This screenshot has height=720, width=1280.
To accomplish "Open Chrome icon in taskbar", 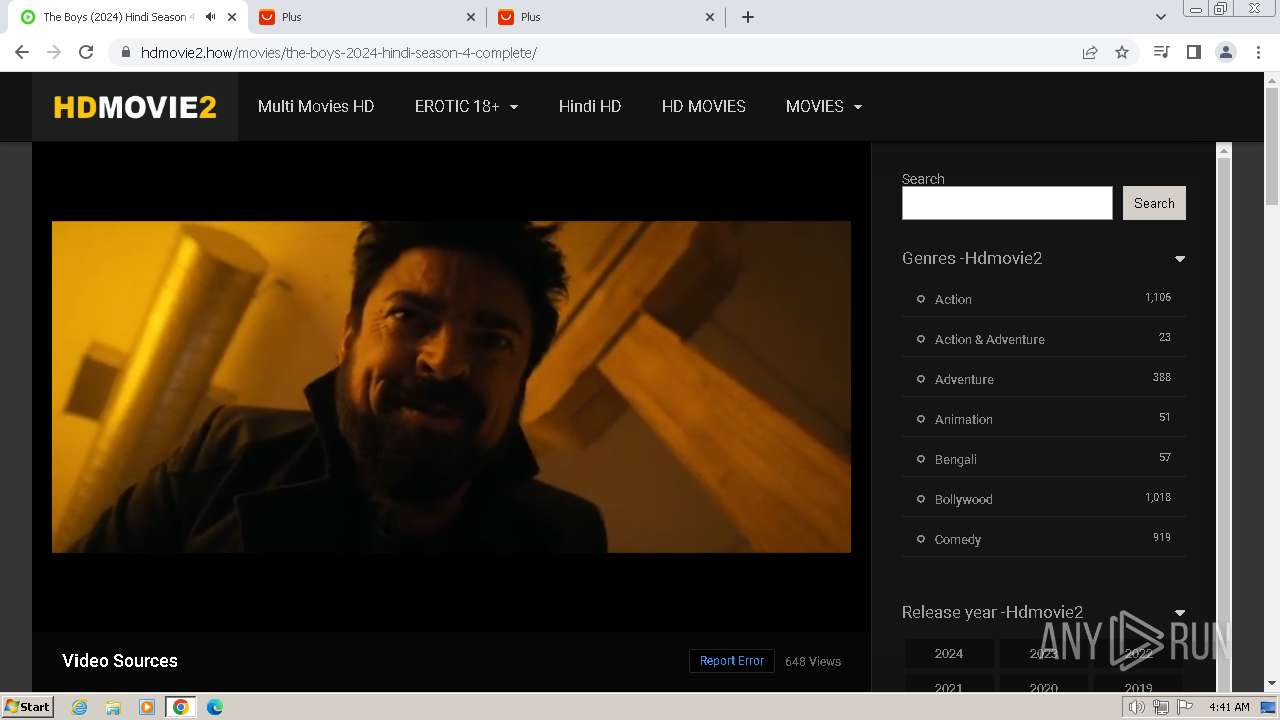I will tap(181, 707).
